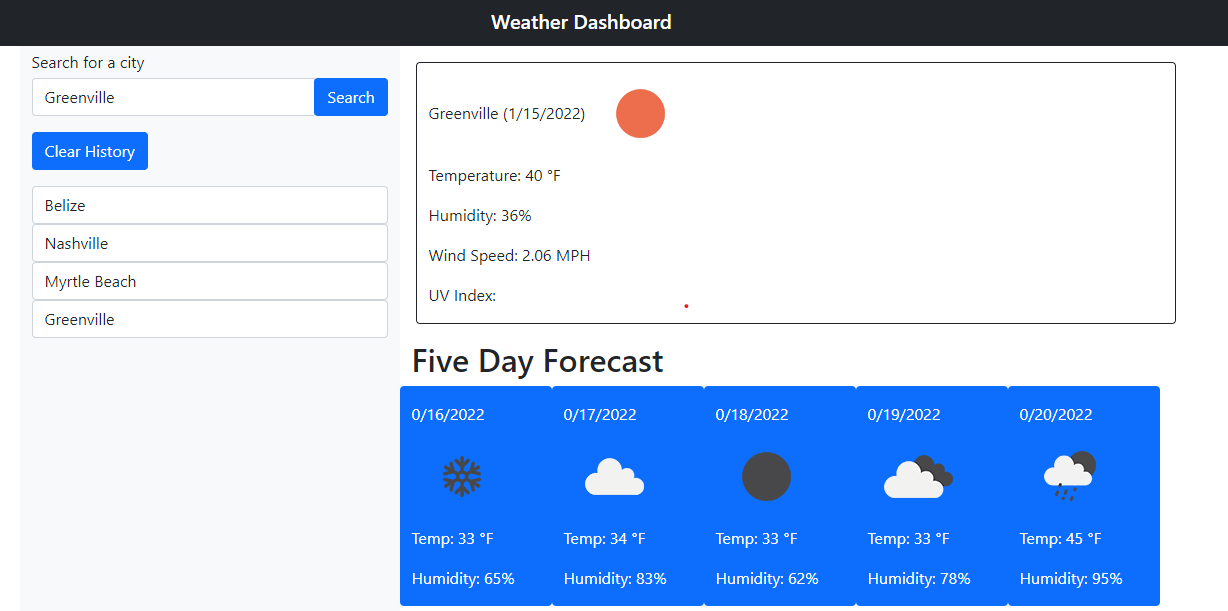Click the Humidity: 36% line
Image resolution: width=1228 pixels, height=611 pixels.
click(480, 216)
